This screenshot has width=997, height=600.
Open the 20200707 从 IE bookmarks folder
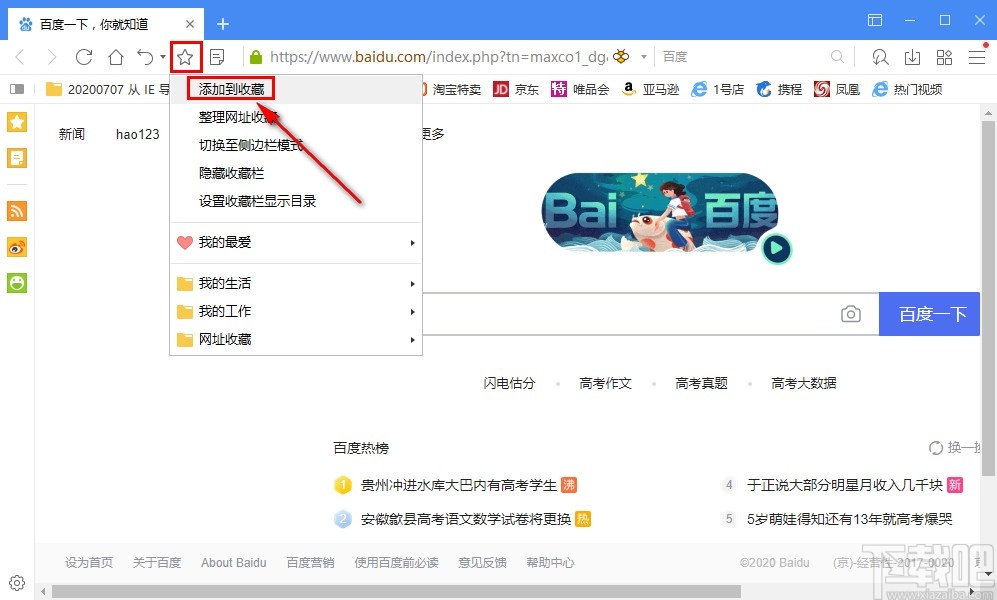point(108,90)
